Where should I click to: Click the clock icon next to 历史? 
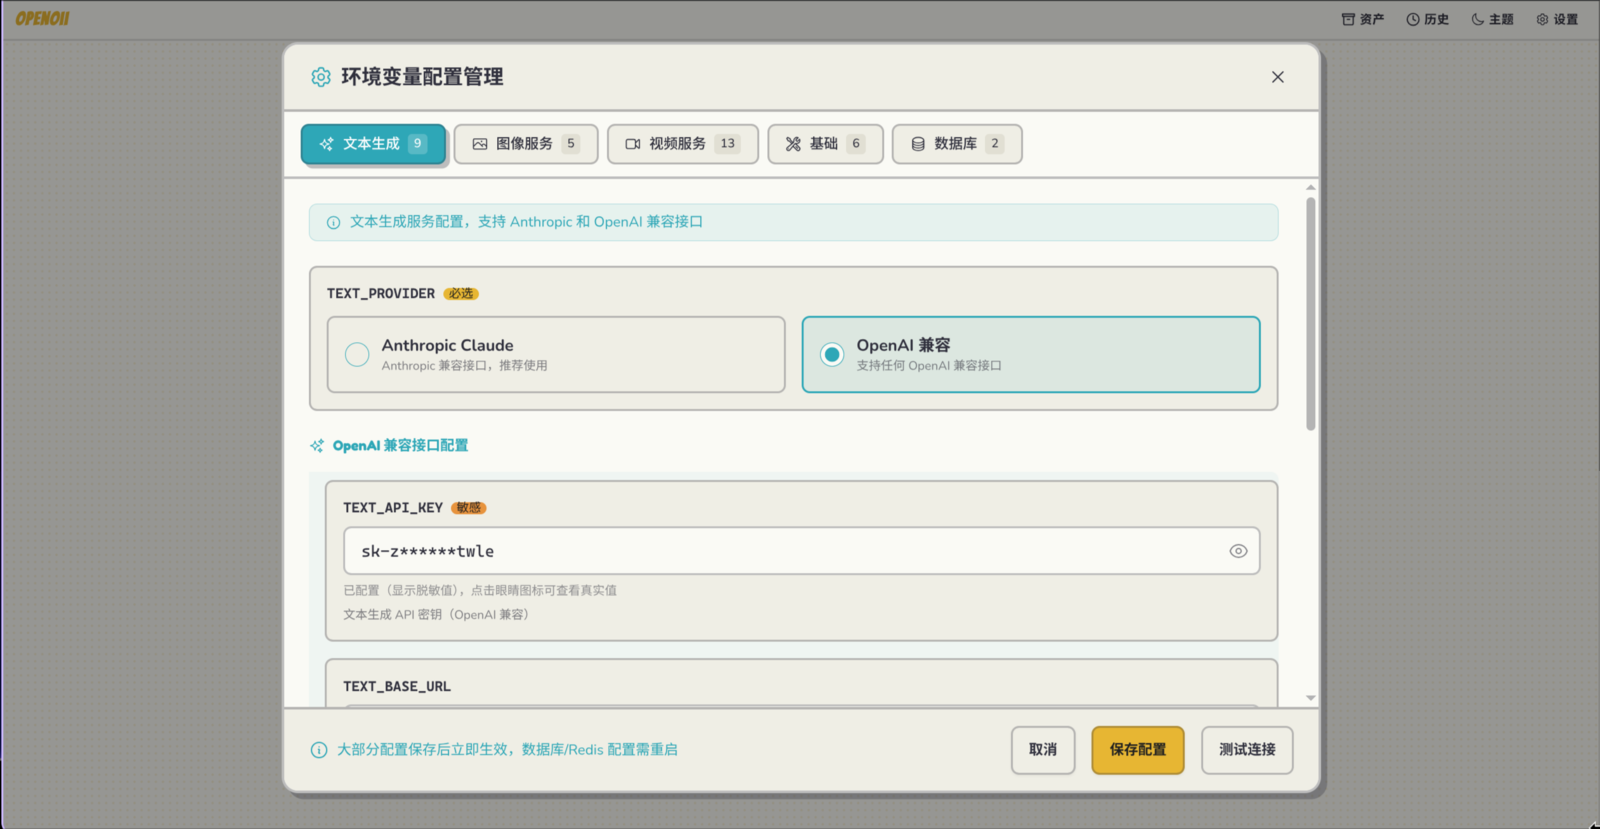(x=1413, y=19)
